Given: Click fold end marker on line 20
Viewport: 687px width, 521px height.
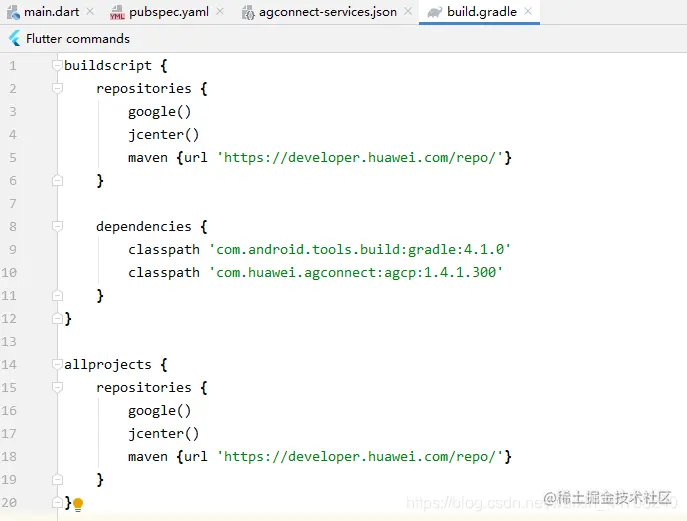Looking at the screenshot, I should coord(57,502).
